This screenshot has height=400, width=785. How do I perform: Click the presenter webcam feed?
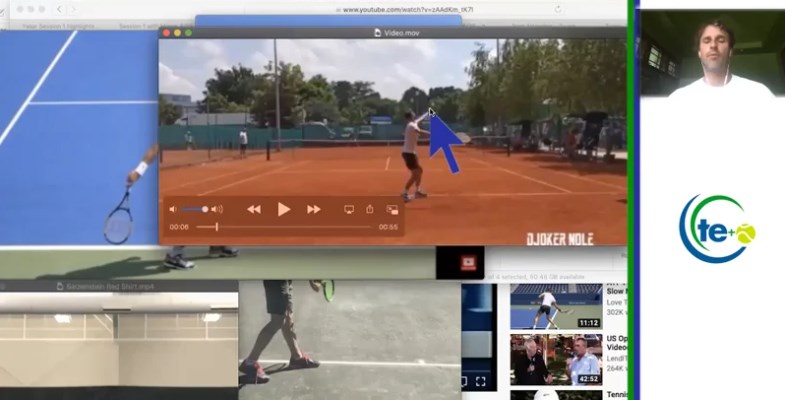point(713,53)
